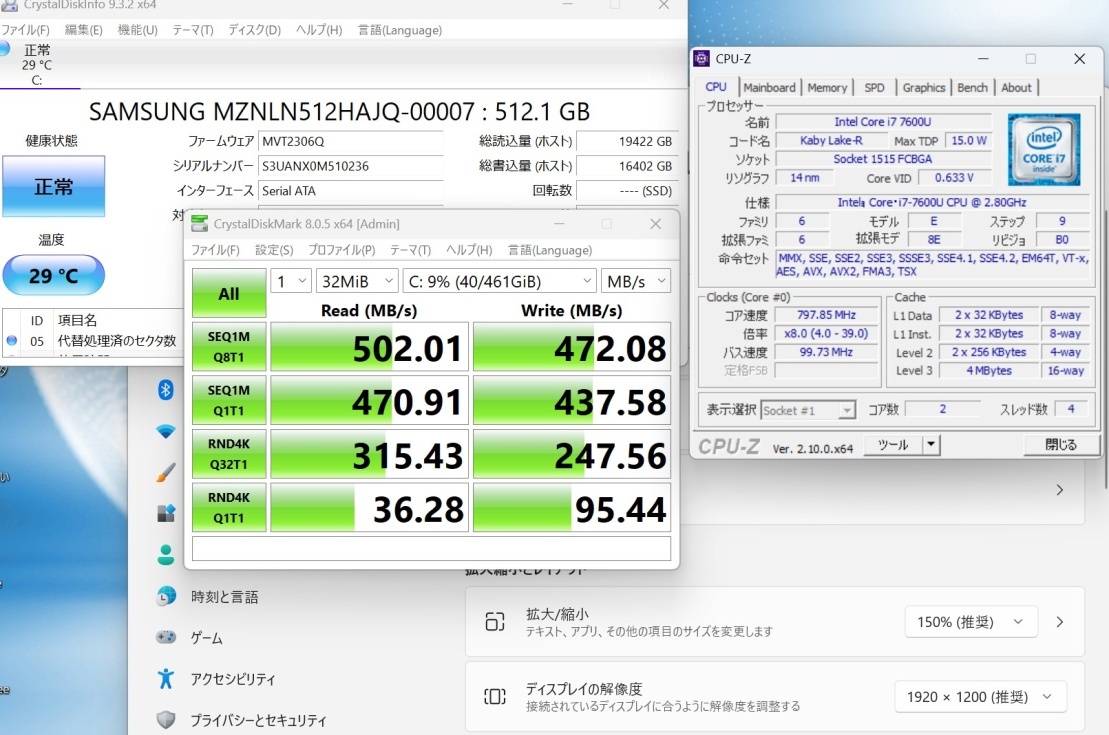Run the SEQ1M Q8T1 test button
This screenshot has height=735, width=1109.
tap(228, 347)
